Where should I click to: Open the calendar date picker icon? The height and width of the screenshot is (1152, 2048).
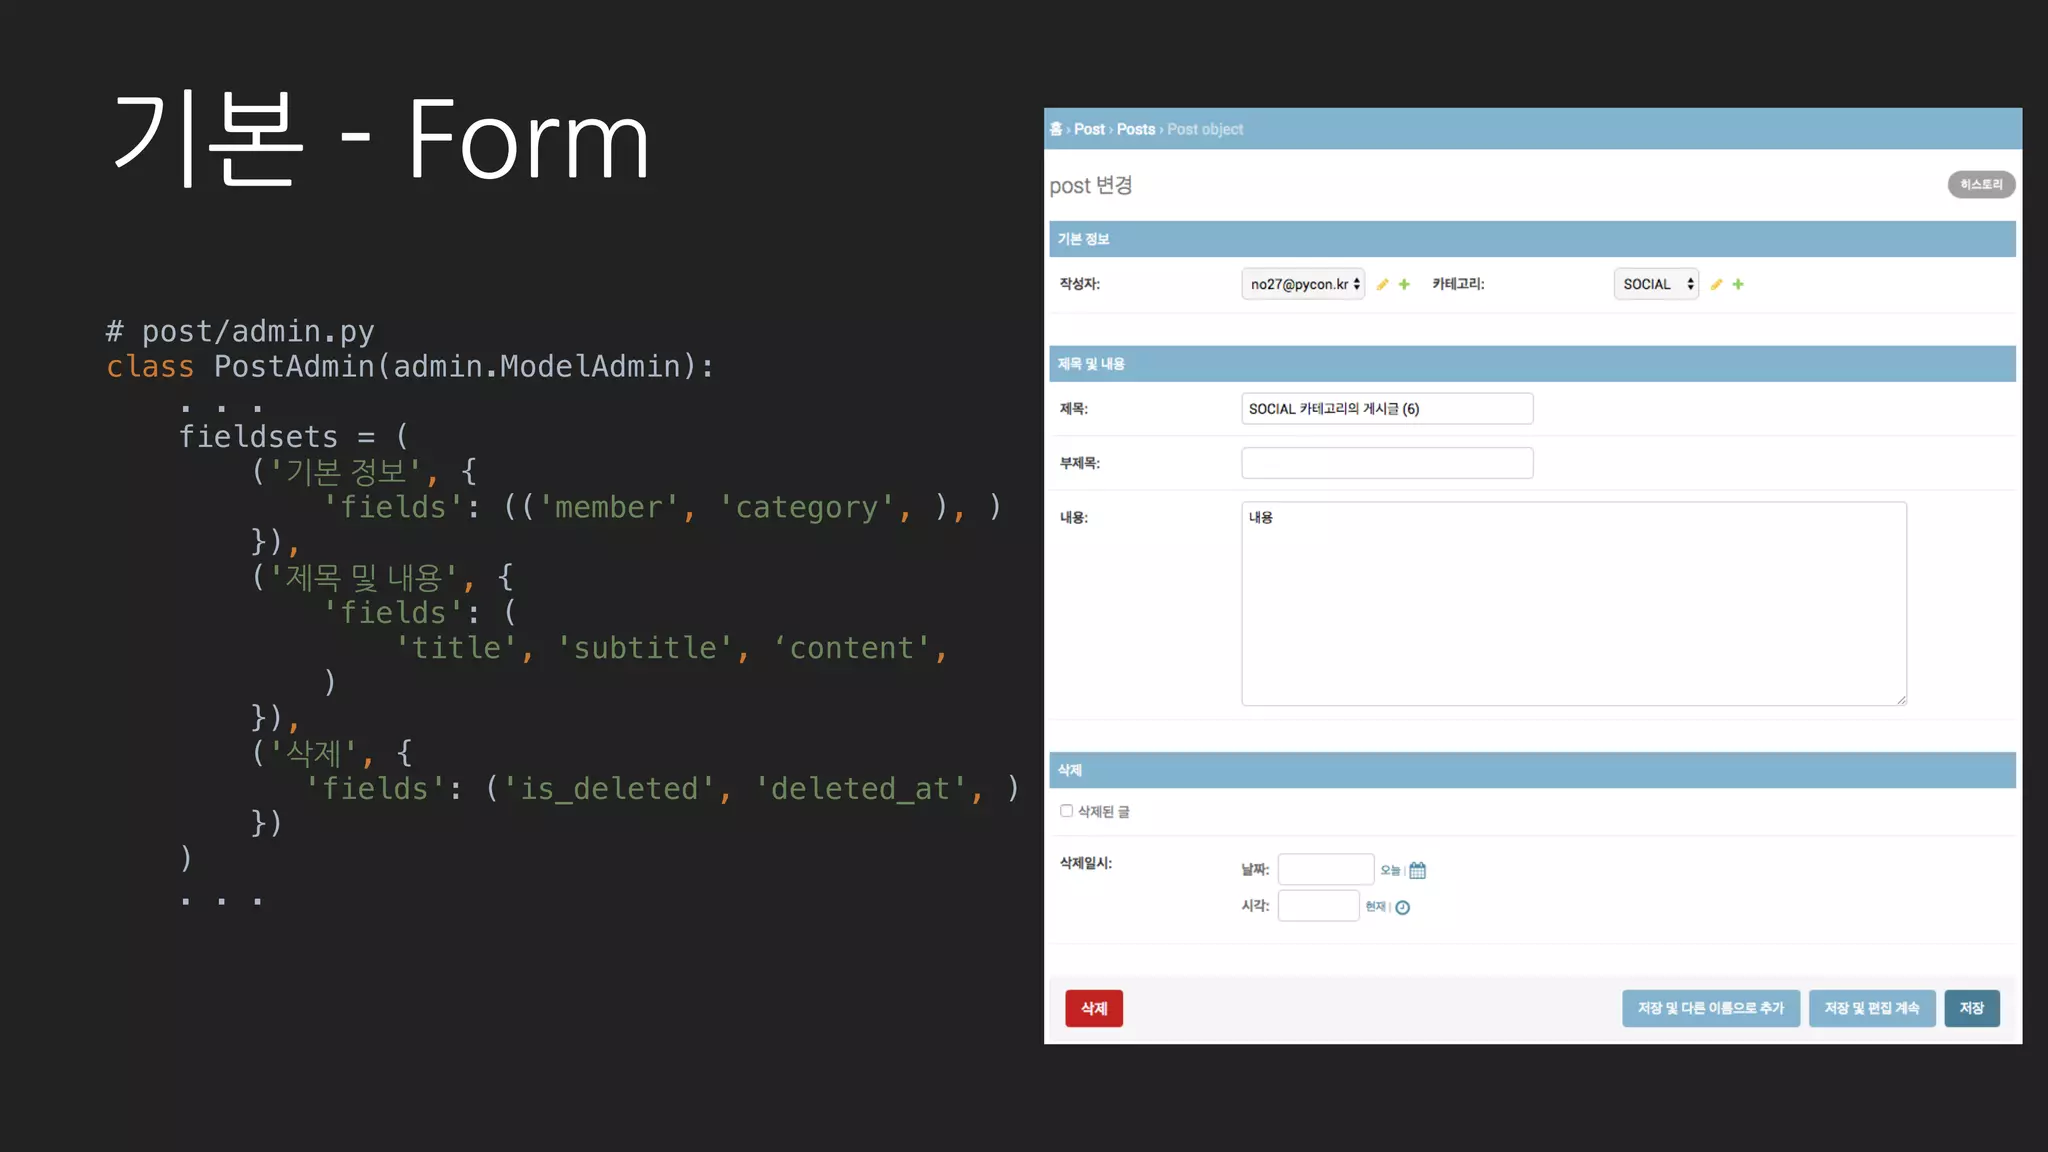click(x=1417, y=871)
